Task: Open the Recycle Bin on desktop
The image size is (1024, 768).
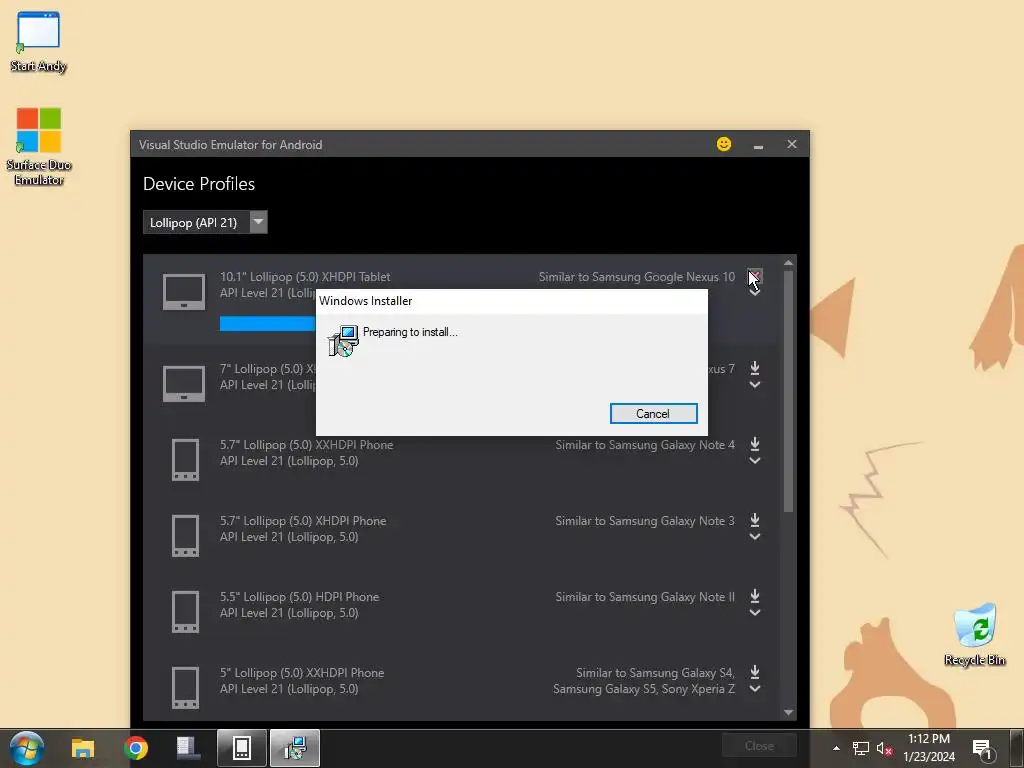Action: [x=975, y=635]
